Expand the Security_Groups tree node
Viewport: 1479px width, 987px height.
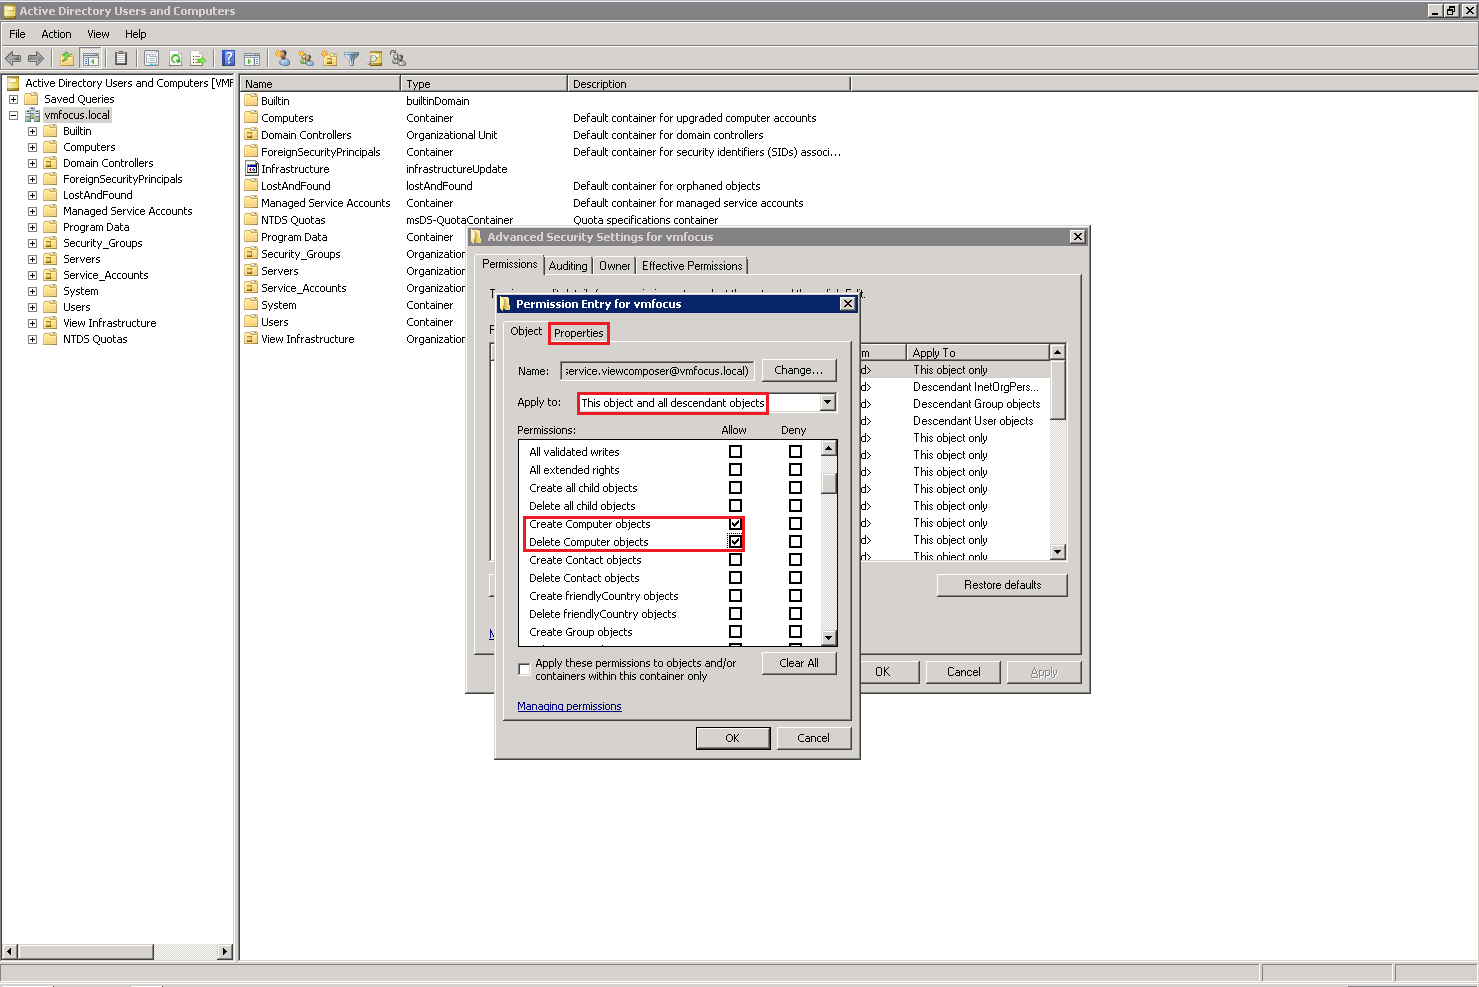click(x=32, y=243)
